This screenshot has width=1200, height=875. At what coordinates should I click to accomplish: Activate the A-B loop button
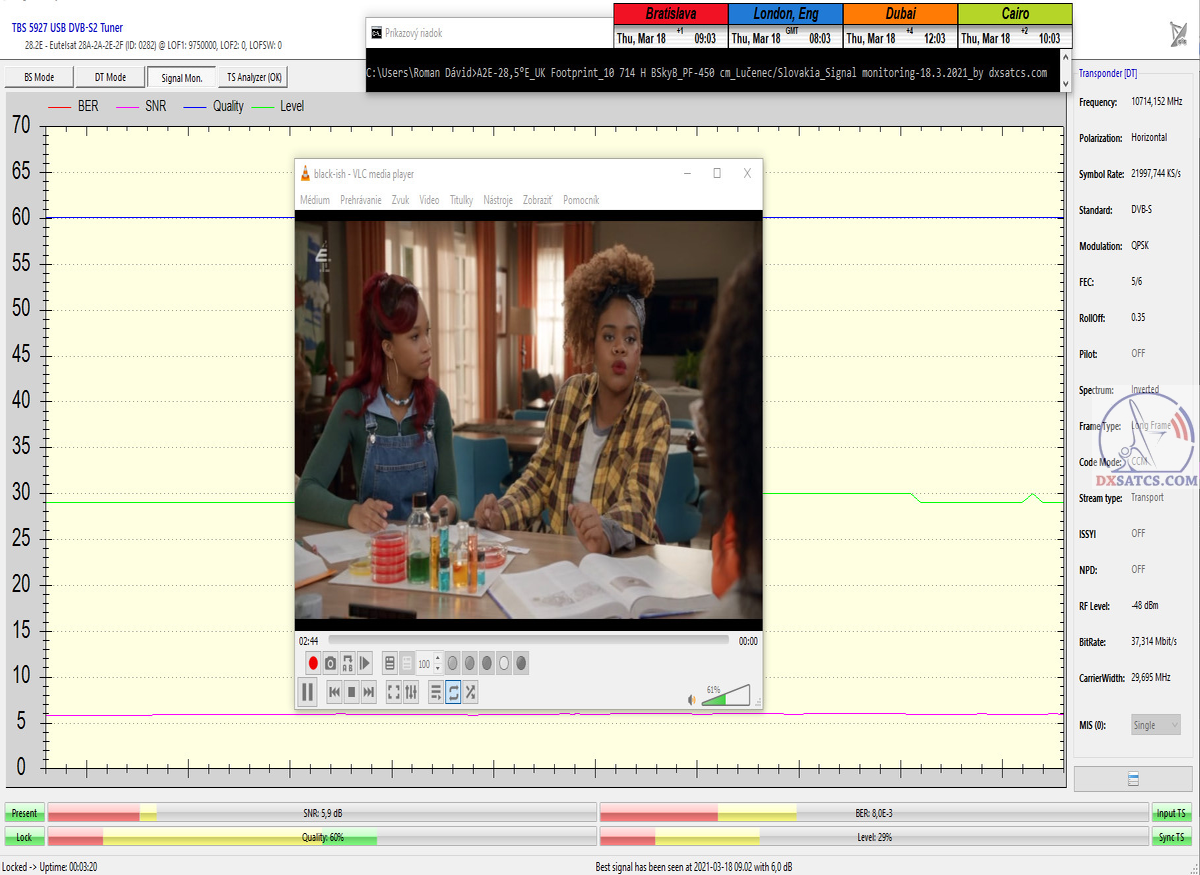[x=347, y=663]
